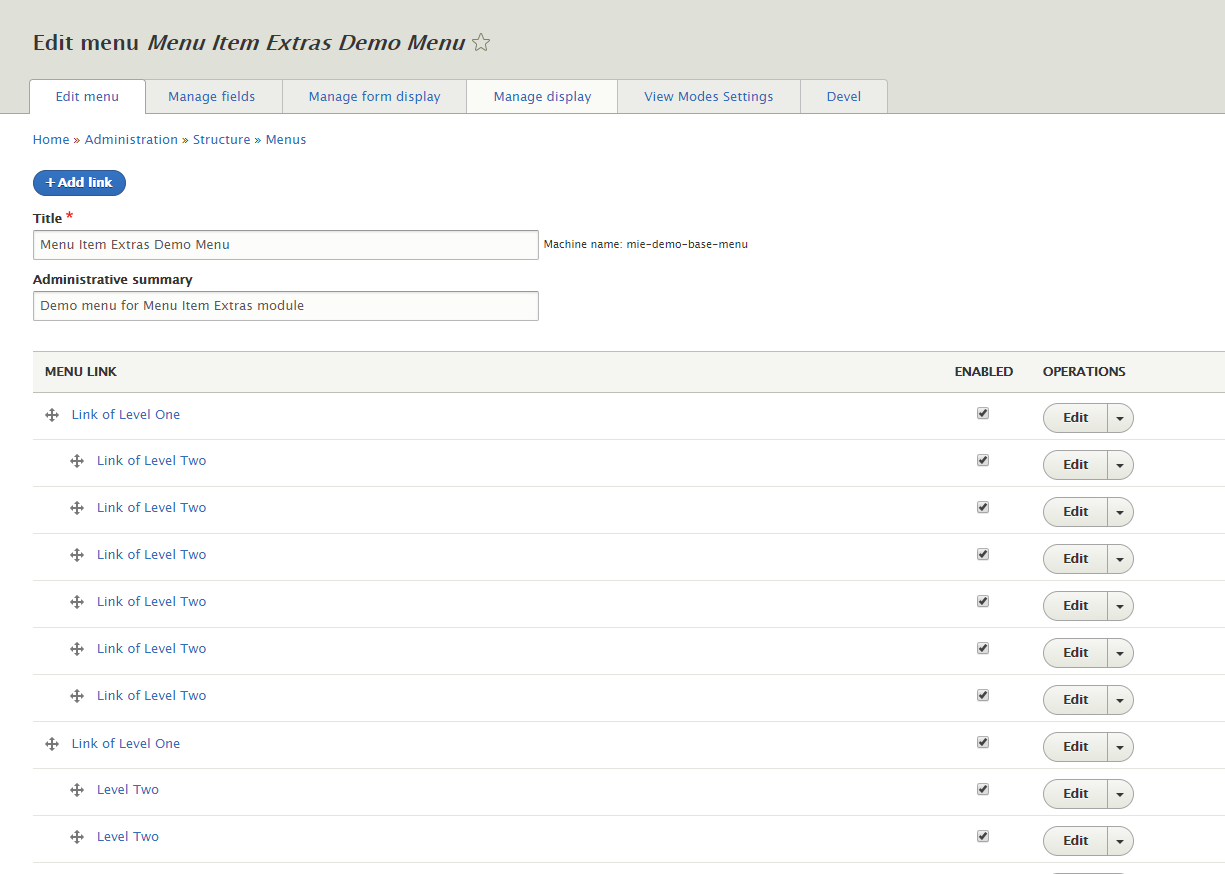Screen dimensions: 1225x874
Task: Uncheck Enabled for third Link of Level Two
Action: [983, 554]
